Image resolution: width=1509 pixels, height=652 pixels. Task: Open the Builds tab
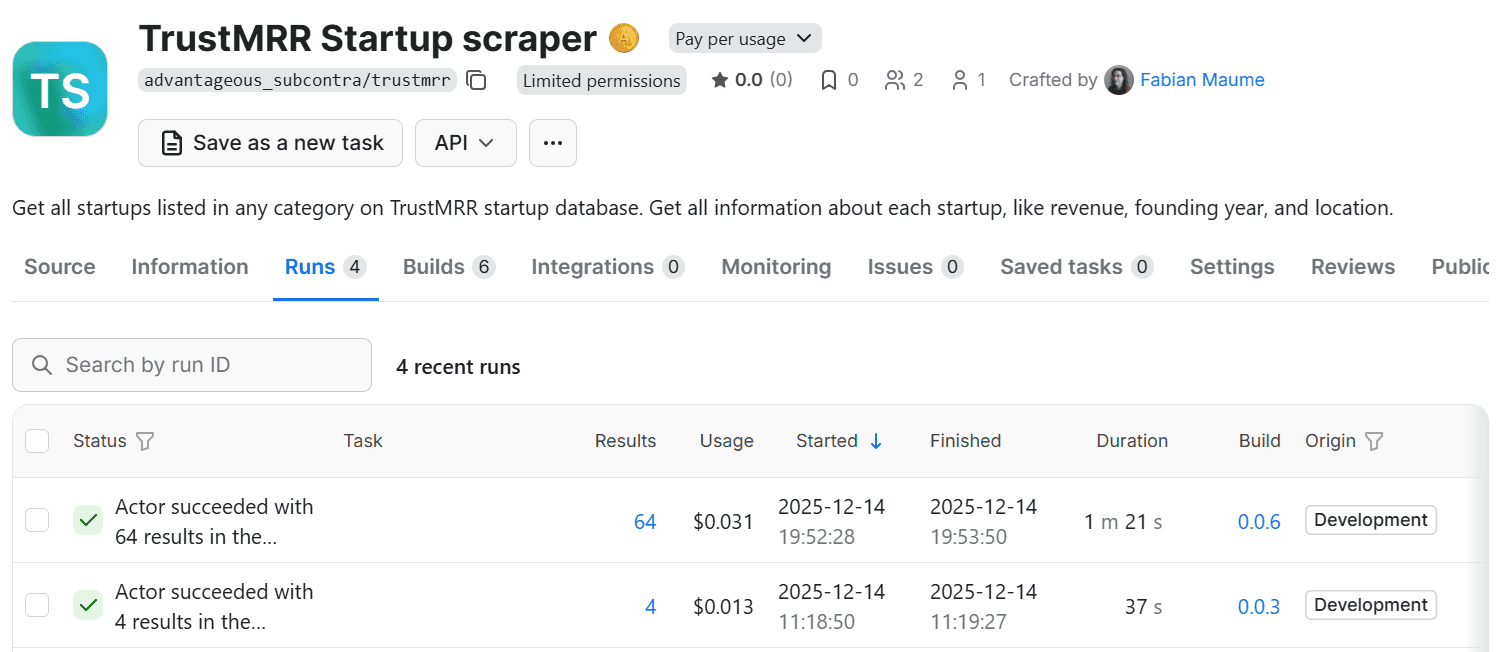pos(449,267)
